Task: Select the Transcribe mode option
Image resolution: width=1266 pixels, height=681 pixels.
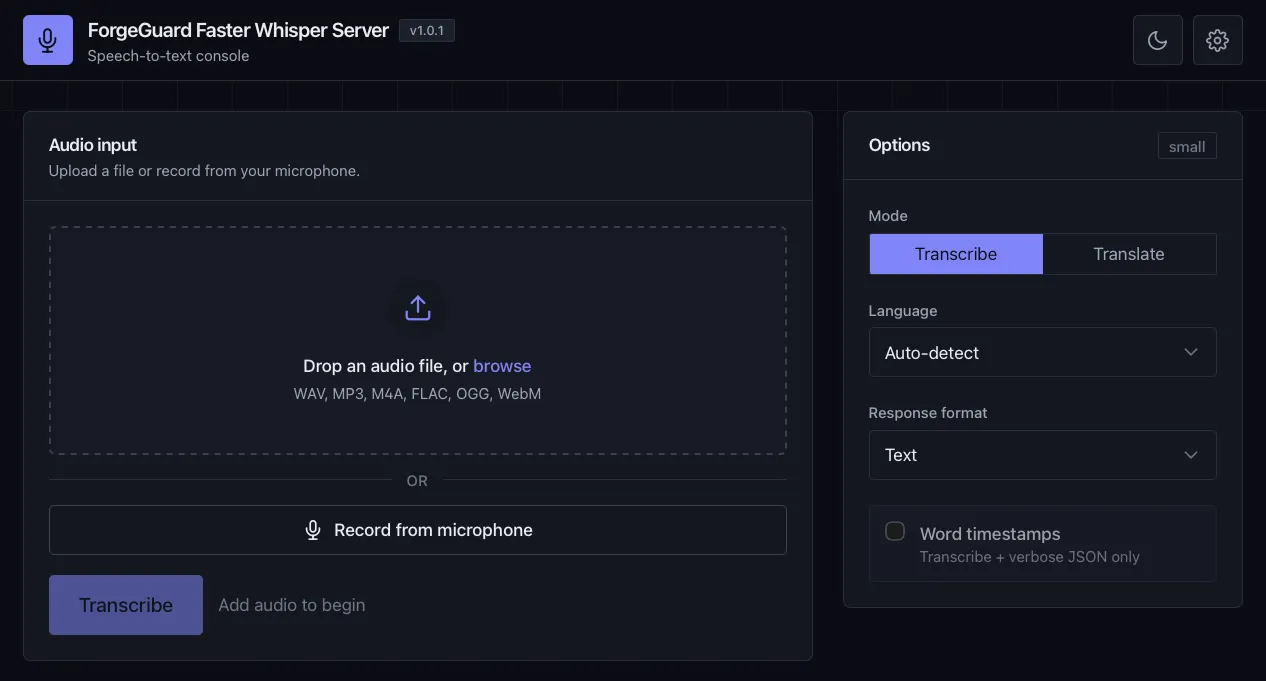Action: click(956, 254)
